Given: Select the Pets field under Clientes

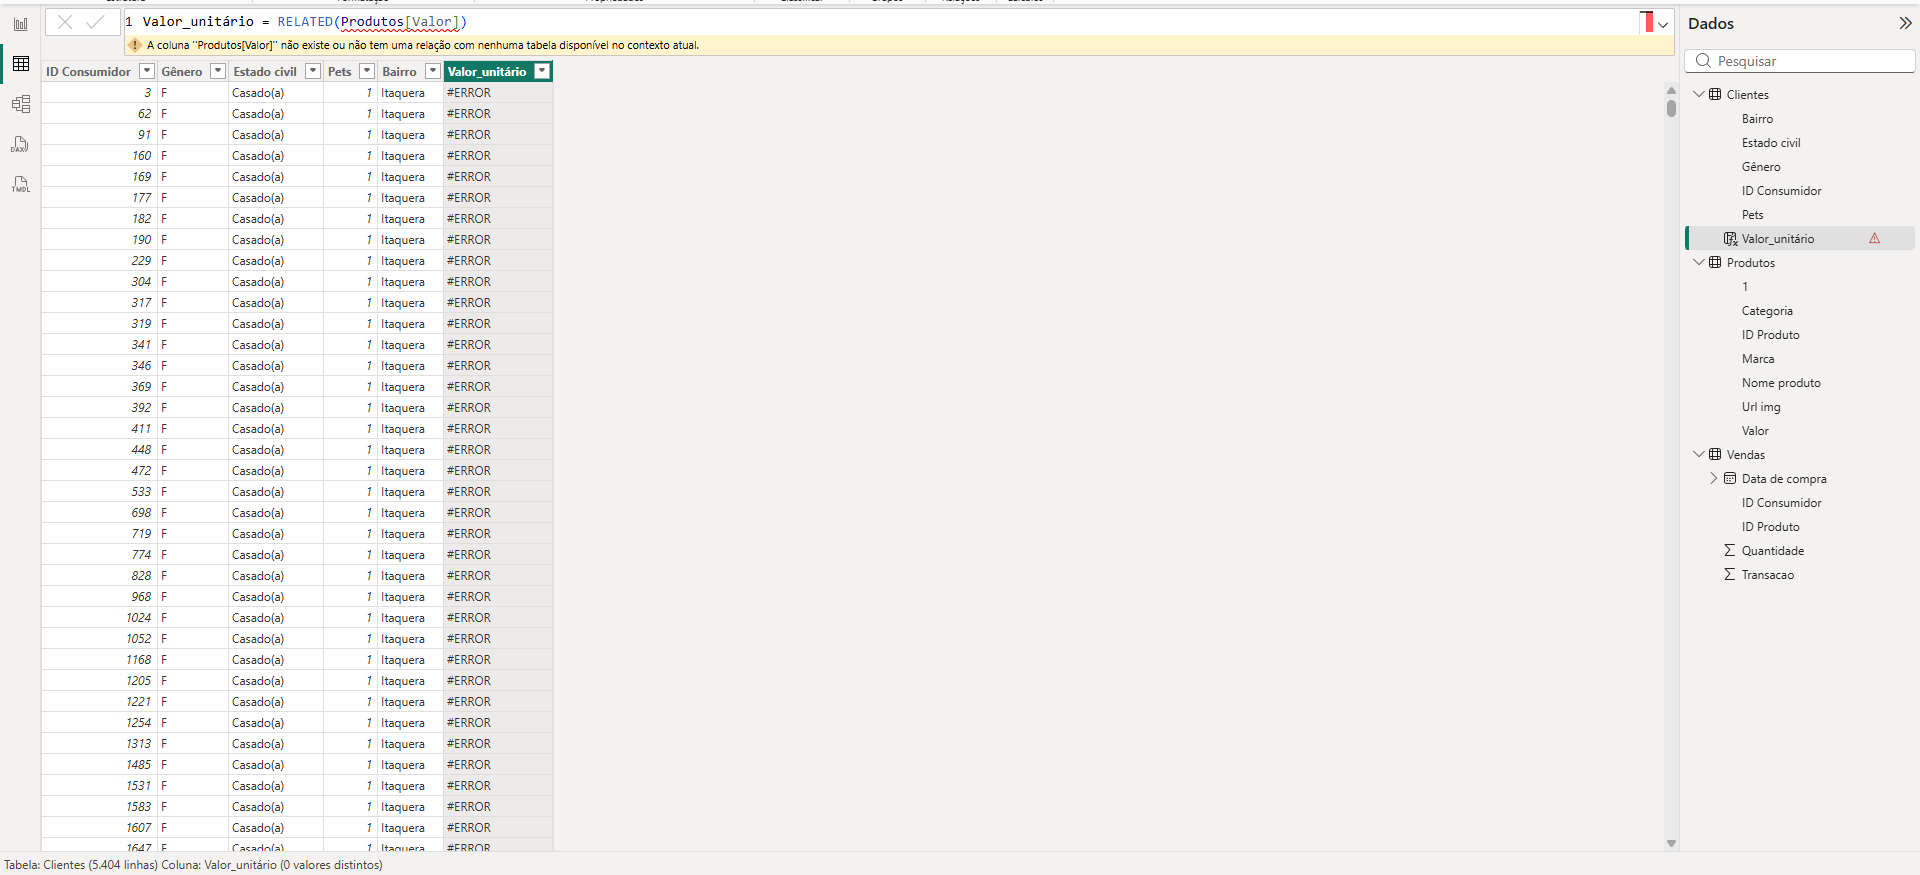Looking at the screenshot, I should coord(1752,215).
